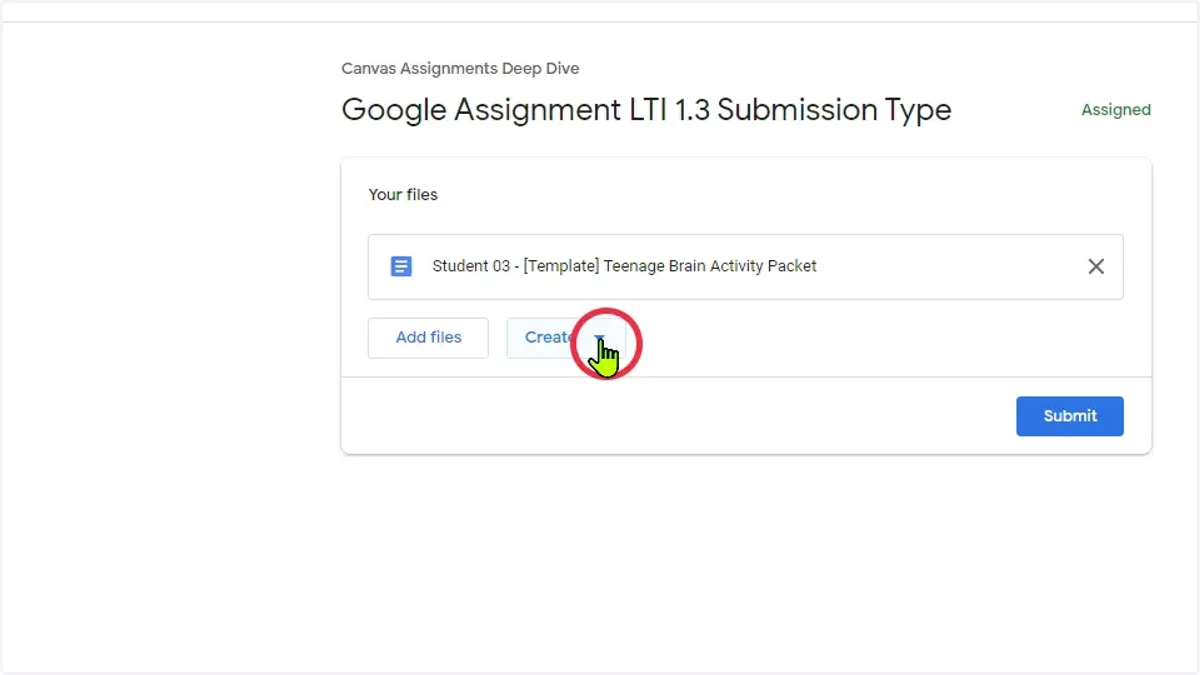The width and height of the screenshot is (1200, 675).
Task: Open the Create menu triangle
Action: (x=599, y=338)
